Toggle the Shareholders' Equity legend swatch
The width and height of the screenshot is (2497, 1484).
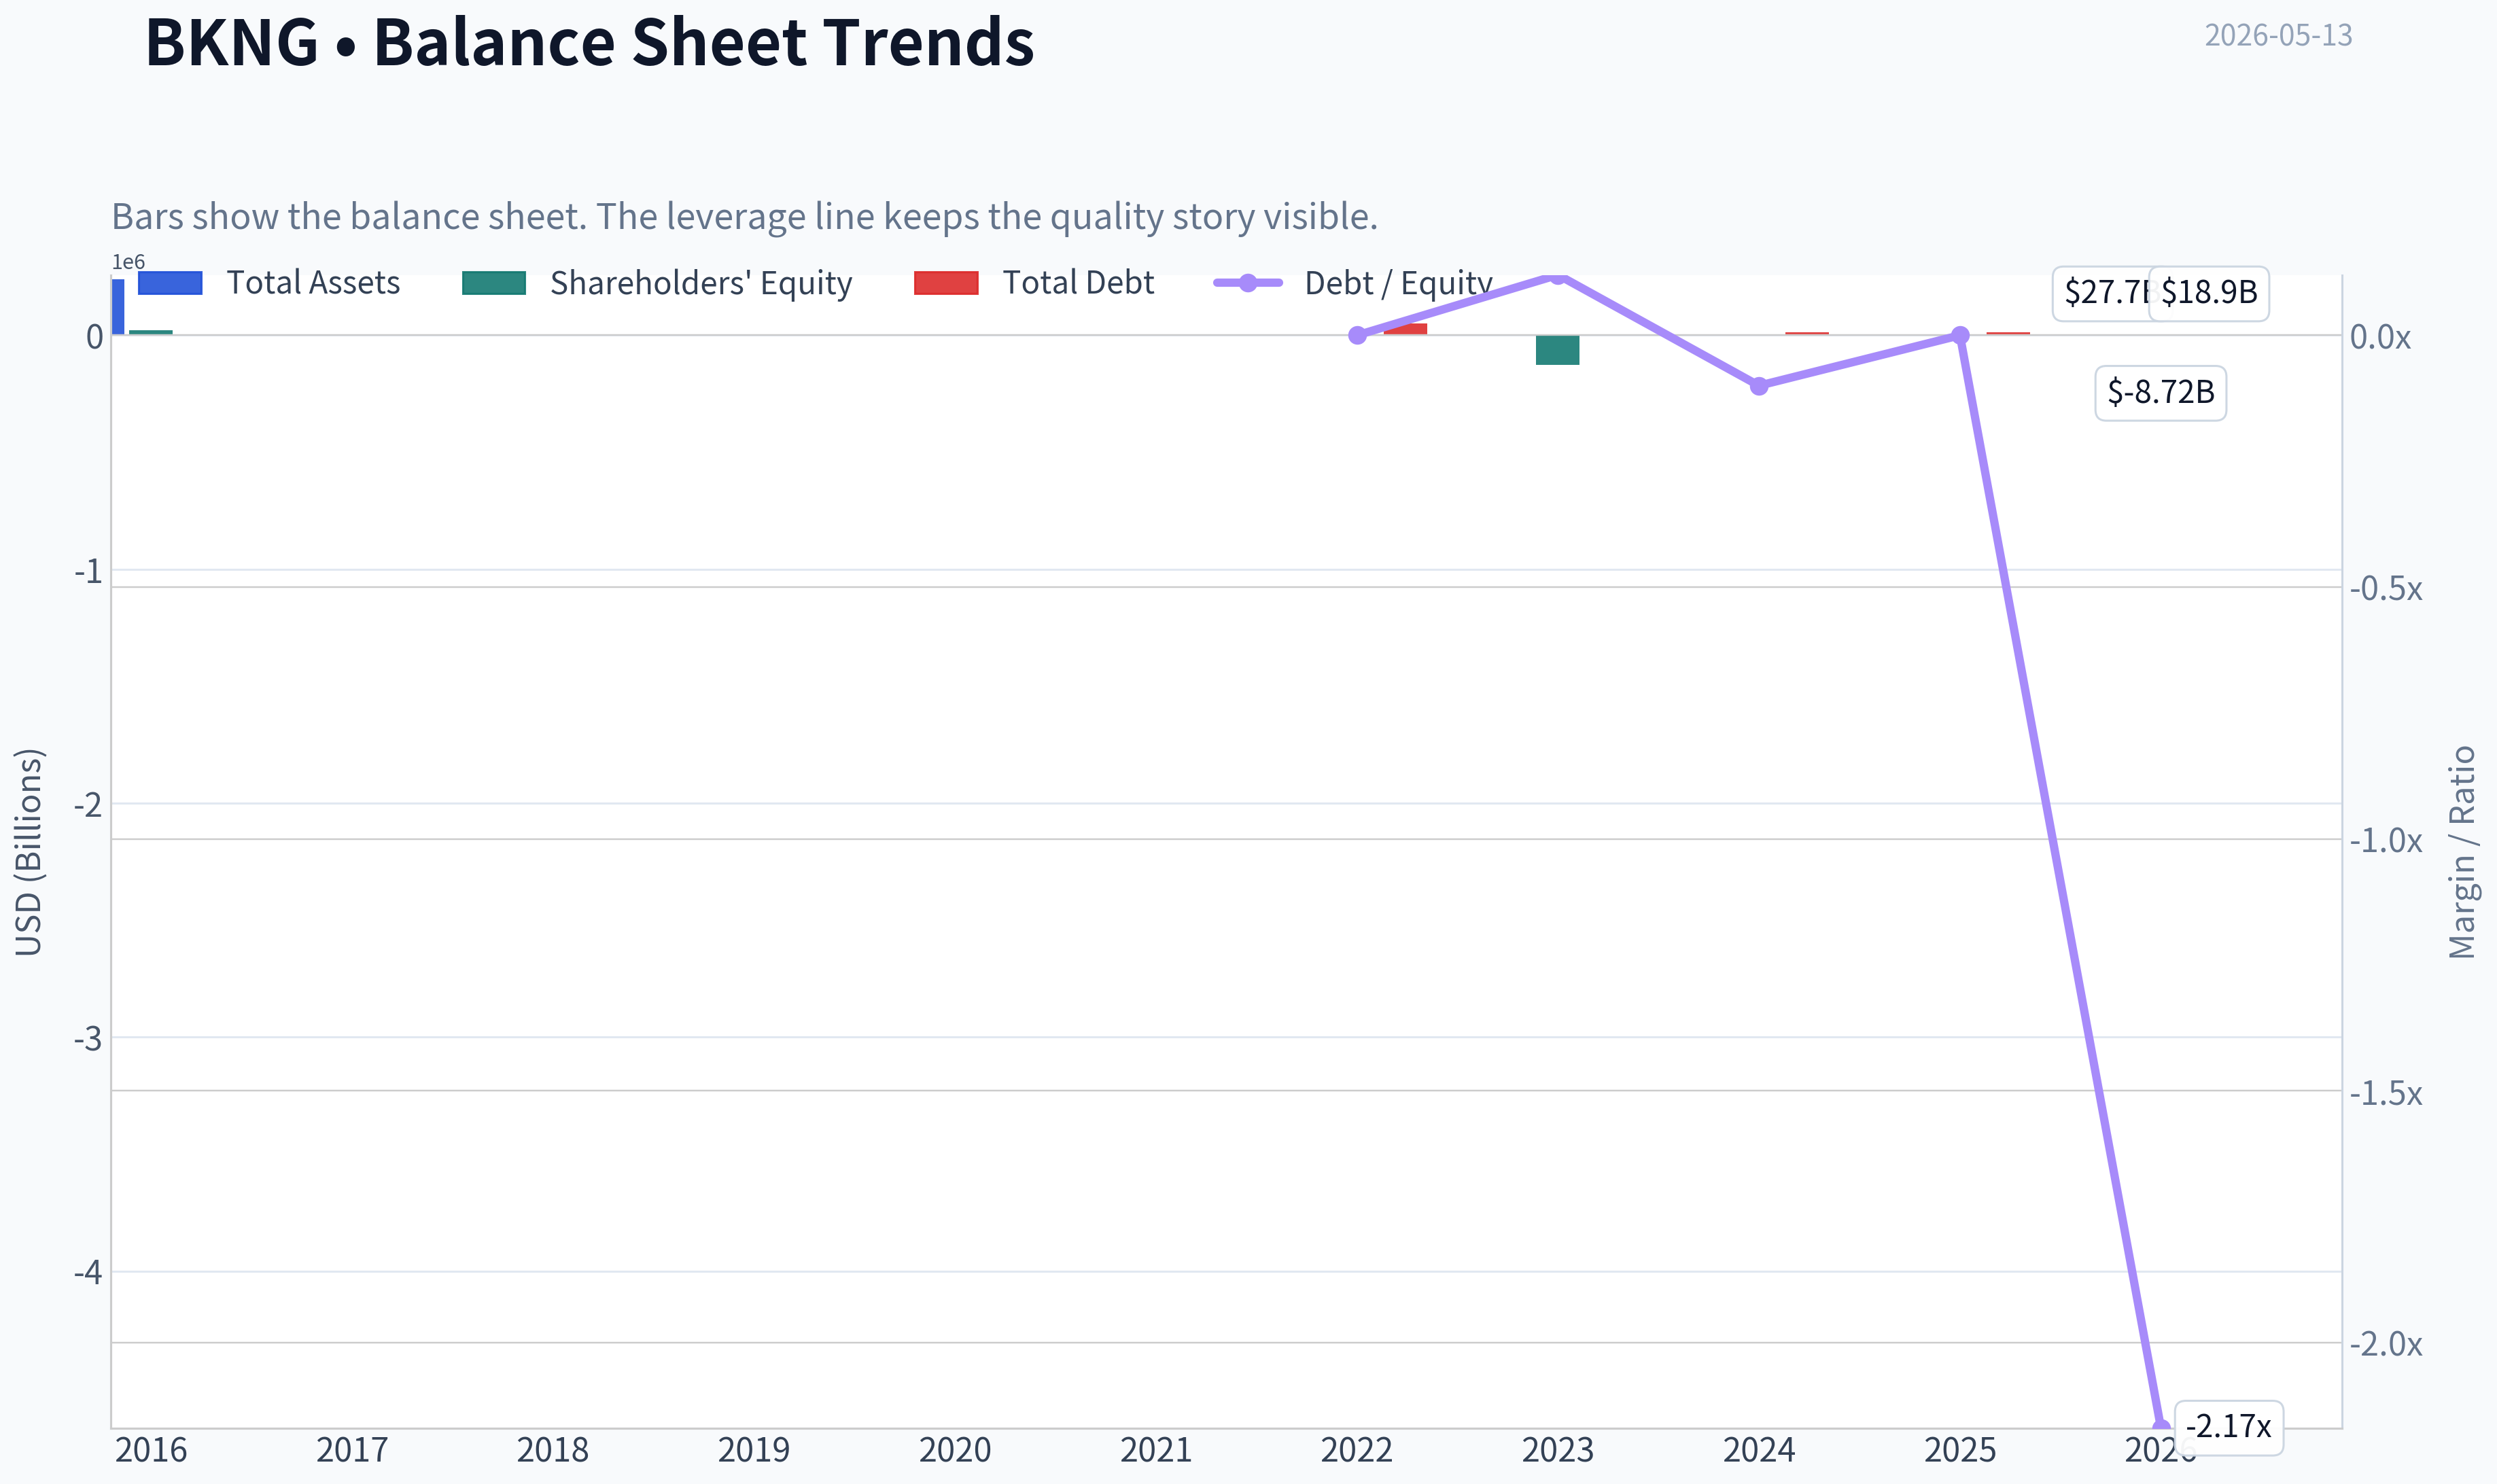click(494, 283)
